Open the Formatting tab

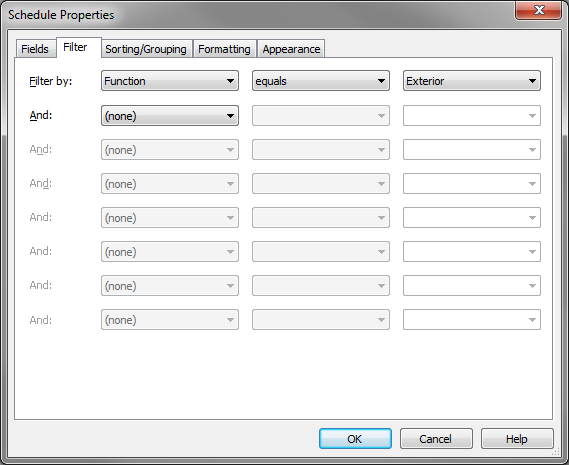(224, 49)
